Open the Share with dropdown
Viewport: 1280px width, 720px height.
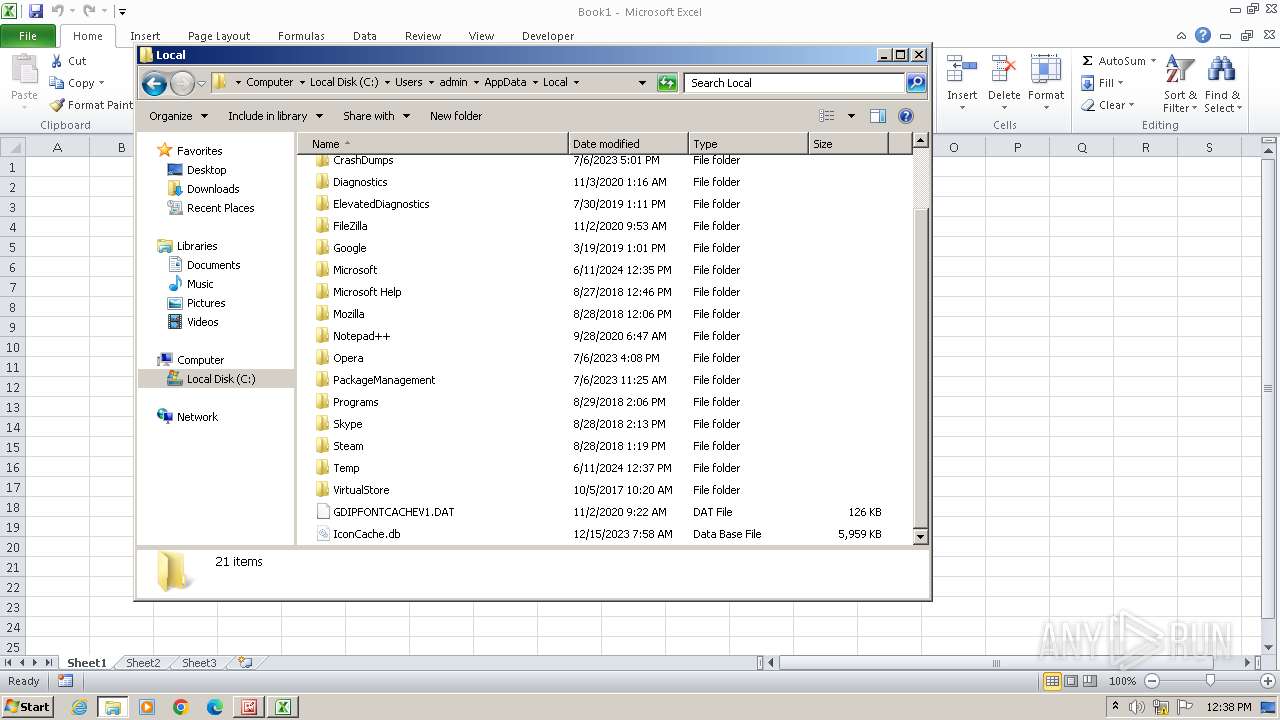(x=376, y=116)
